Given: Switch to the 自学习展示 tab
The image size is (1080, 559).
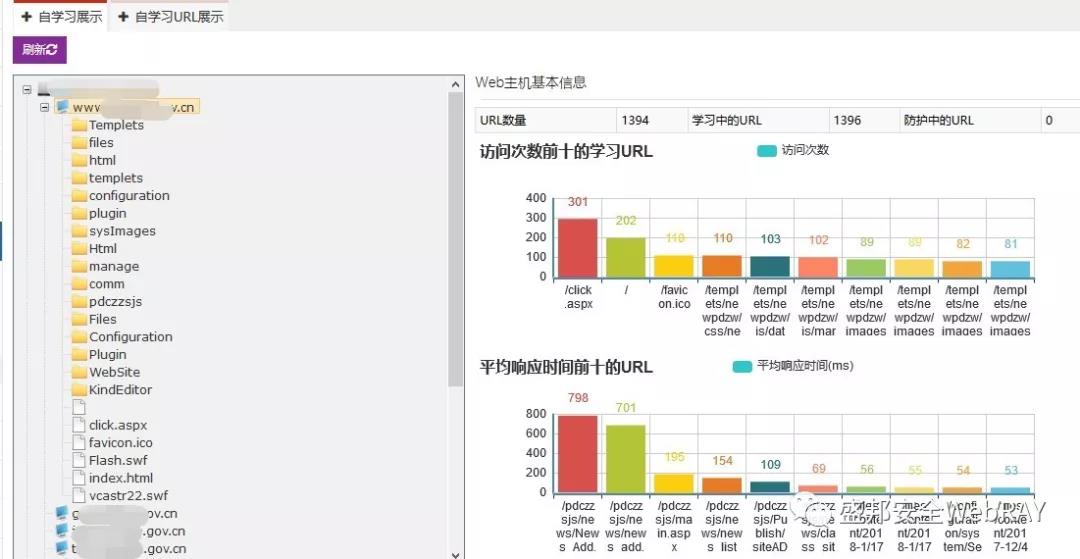Looking at the screenshot, I should pyautogui.click(x=61, y=17).
